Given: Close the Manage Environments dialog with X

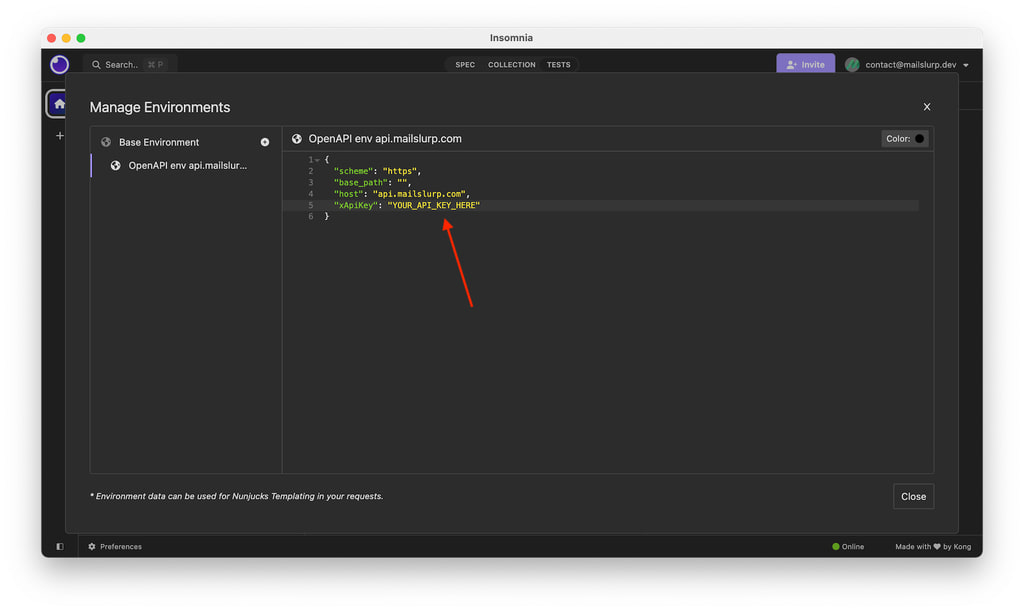Looking at the screenshot, I should (x=927, y=107).
